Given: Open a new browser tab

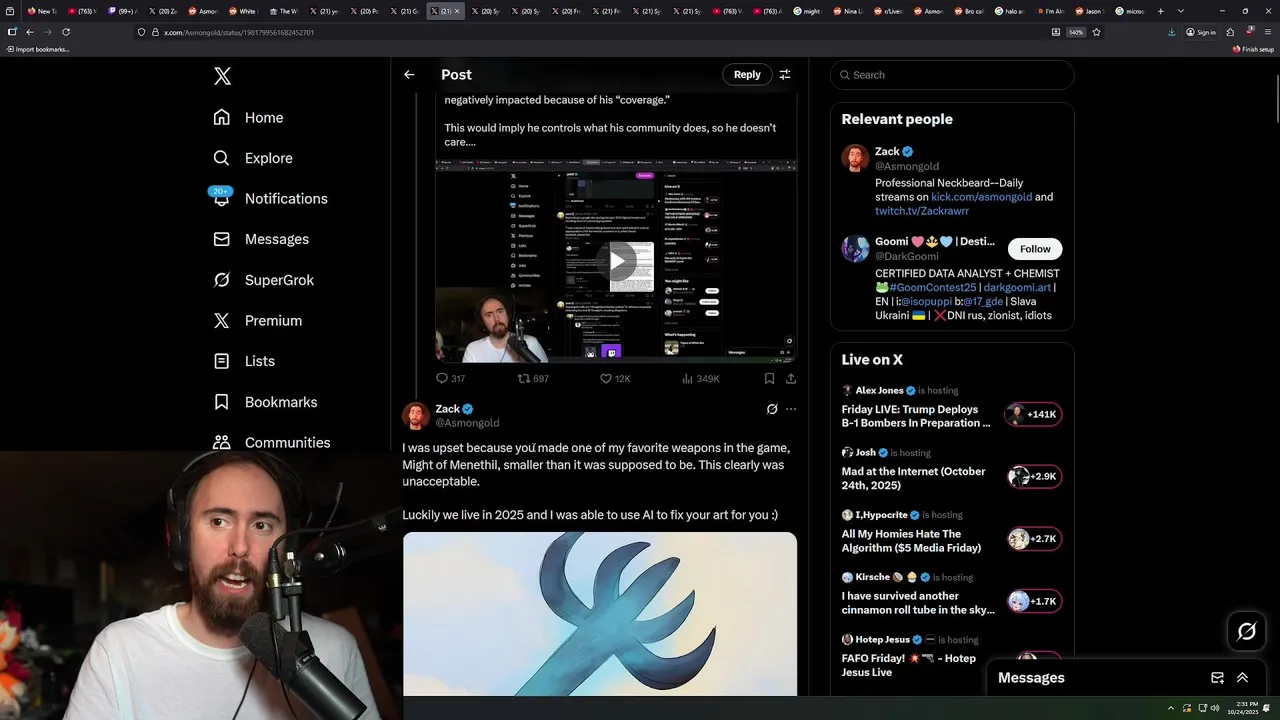Looking at the screenshot, I should click(1160, 11).
